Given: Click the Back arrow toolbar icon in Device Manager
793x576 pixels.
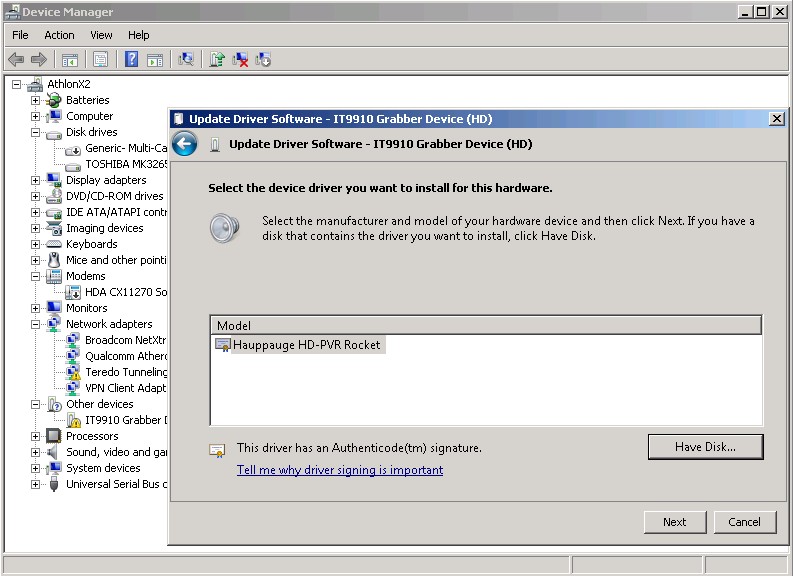Looking at the screenshot, I should click(x=16, y=60).
